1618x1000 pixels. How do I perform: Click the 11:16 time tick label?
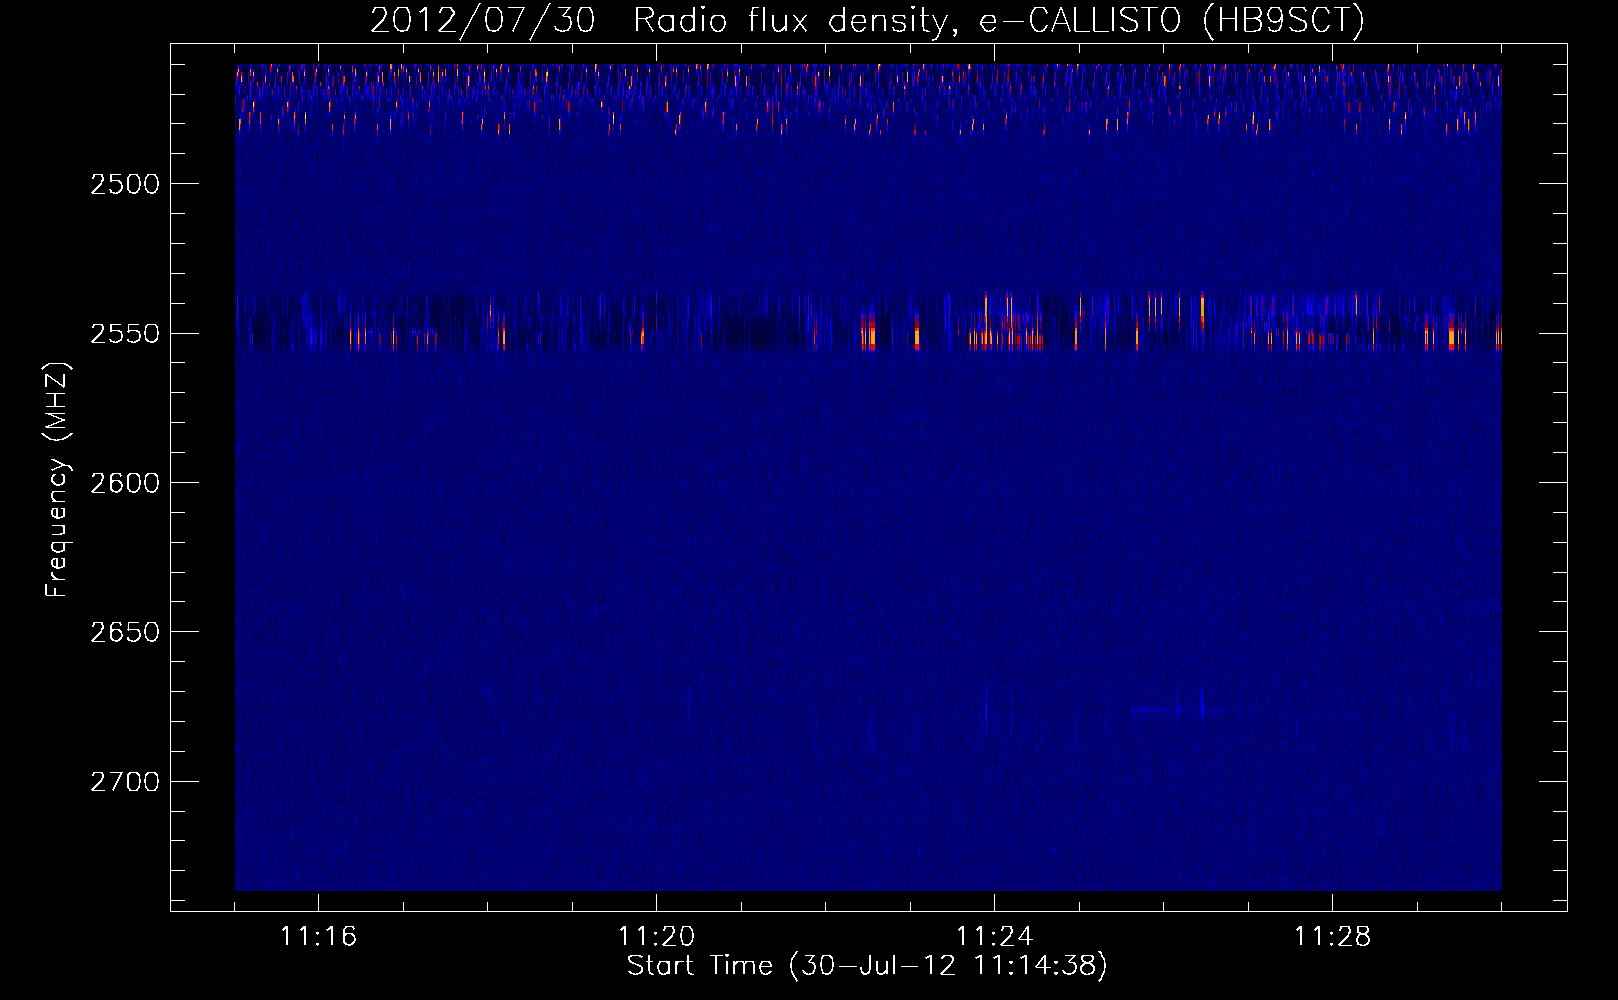coord(318,936)
